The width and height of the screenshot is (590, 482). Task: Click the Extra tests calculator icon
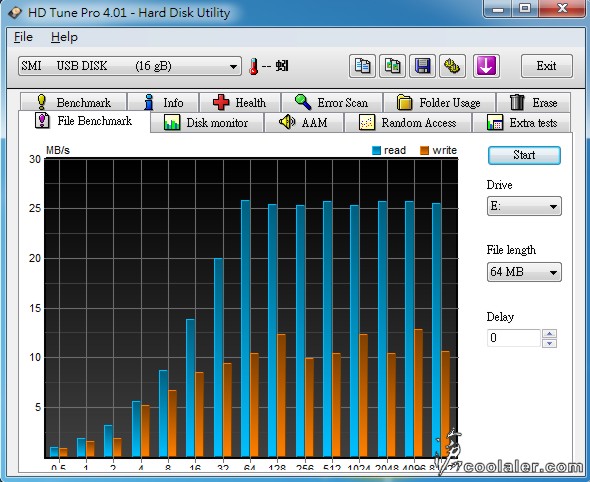click(495, 123)
